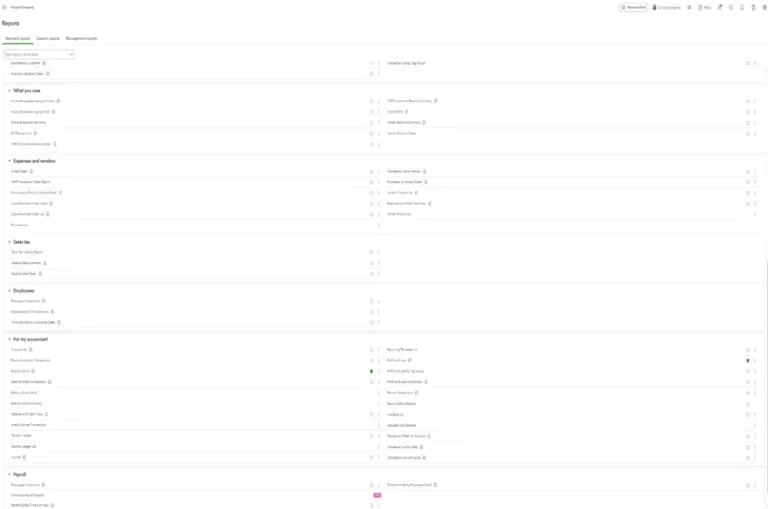Collapse the What you owe section
Viewport: 768px width, 509px height.
9,91
